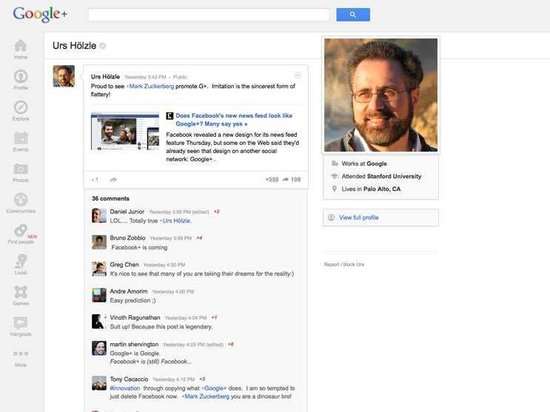Open Urs Hölzle mention in Daniel's comment
The width and height of the screenshot is (550, 412).
tap(175, 221)
